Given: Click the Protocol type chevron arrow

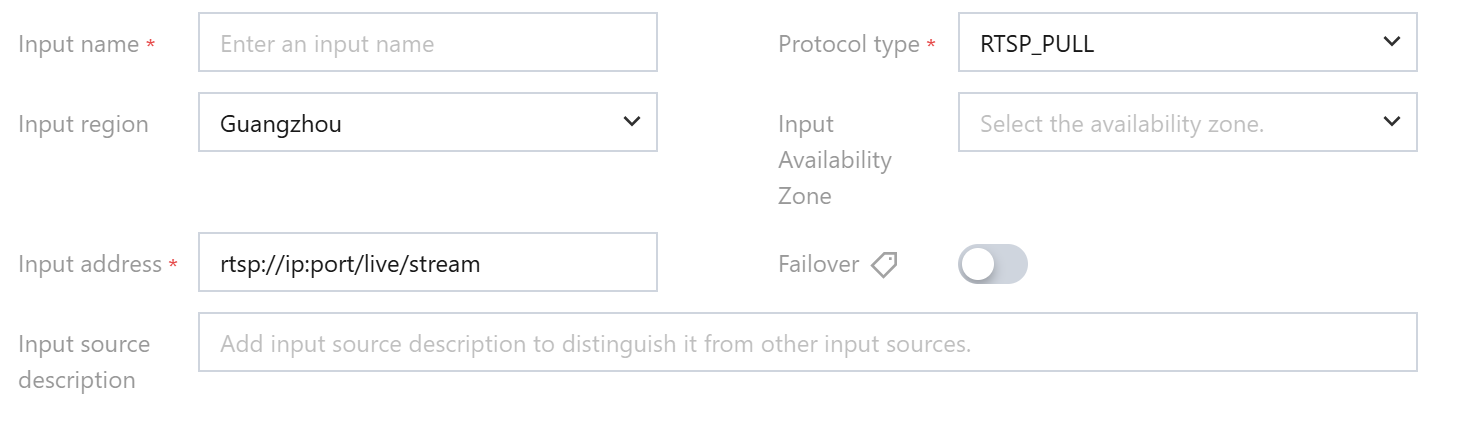Looking at the screenshot, I should pyautogui.click(x=1391, y=42).
